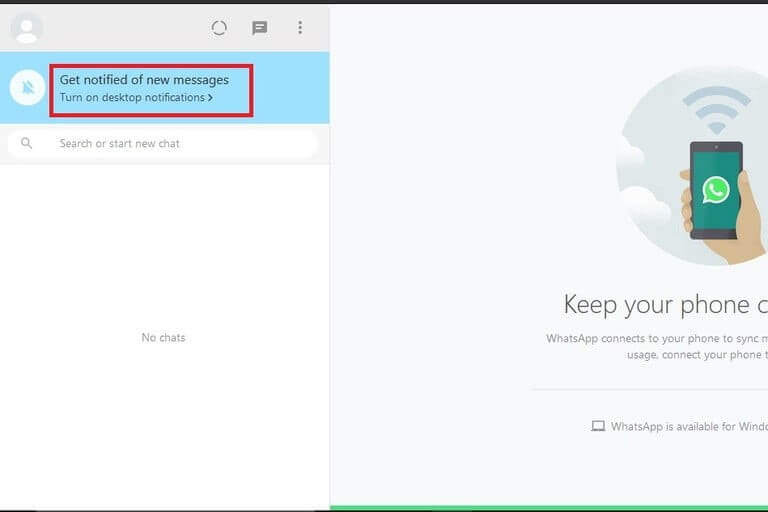
Task: Focus the 'Search or start new chat' field
Action: pos(163,144)
